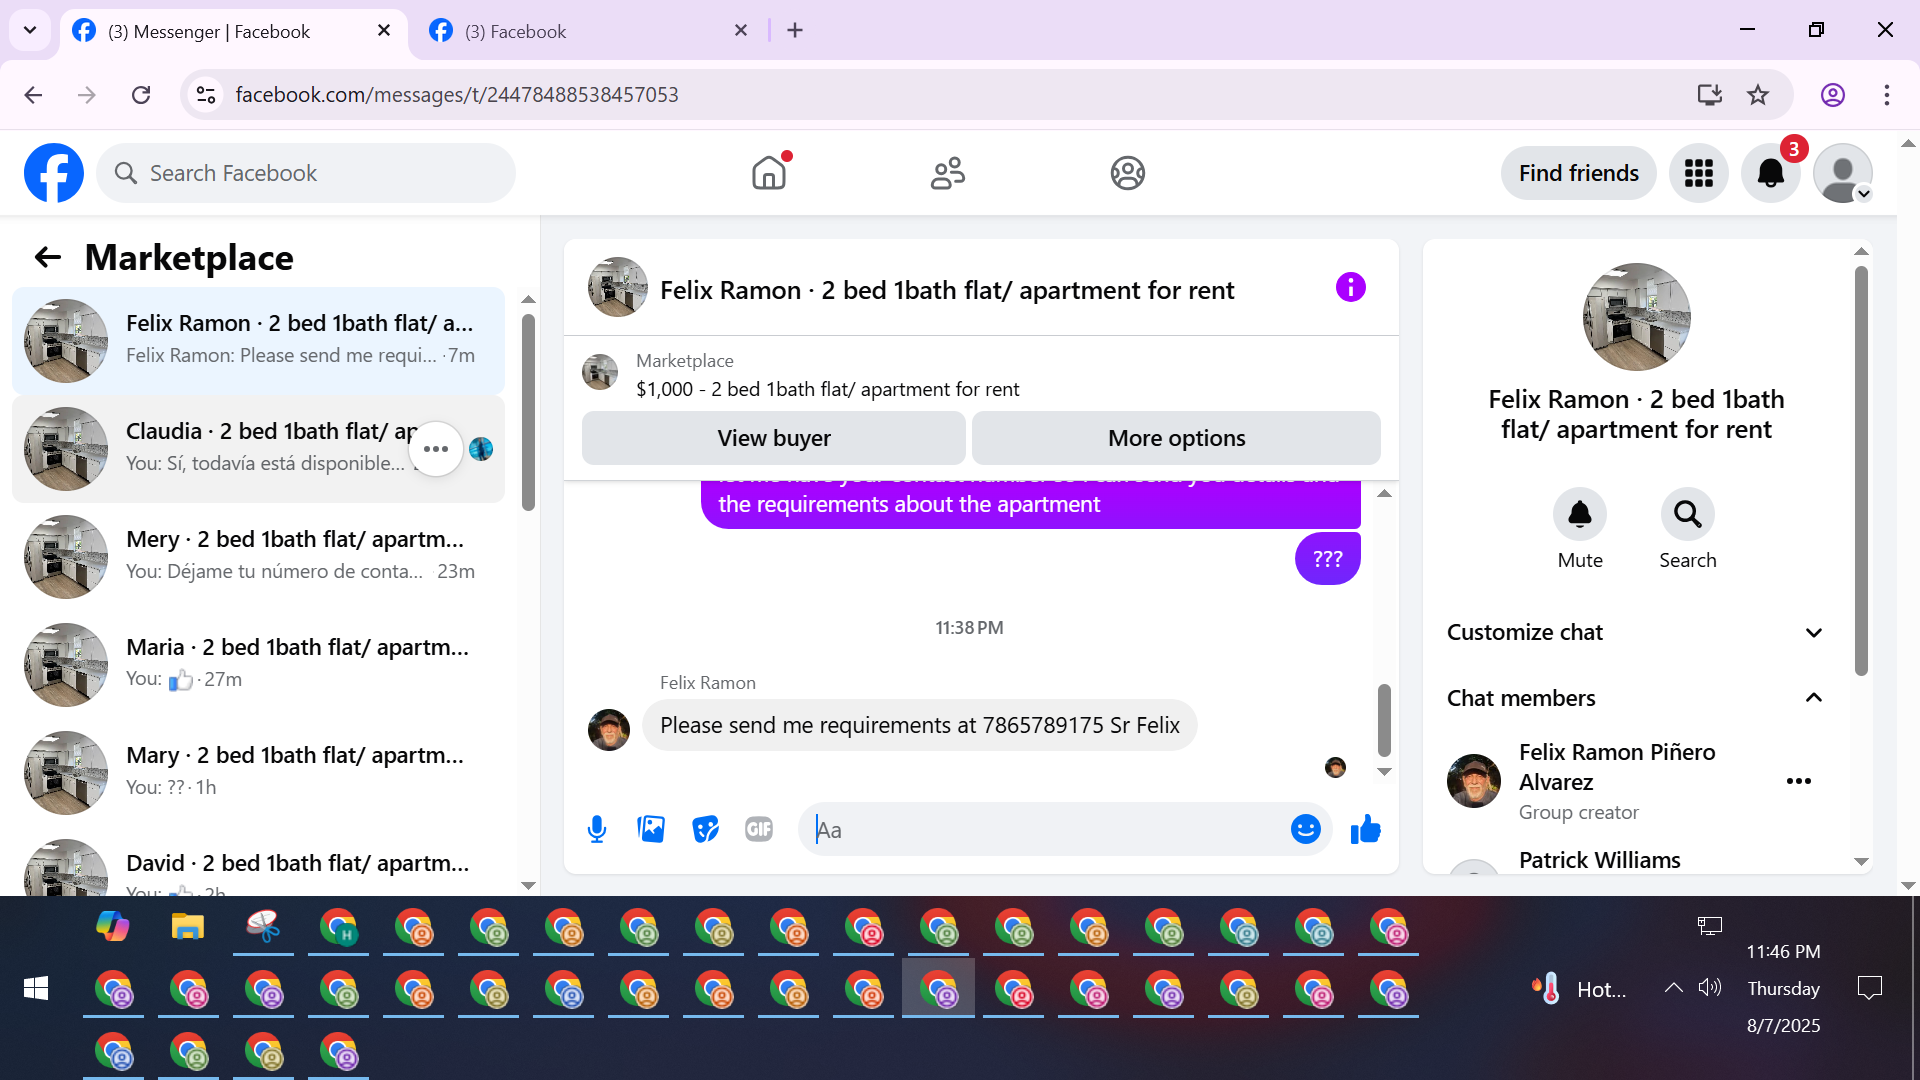Click the voice clip microphone icon

point(597,829)
